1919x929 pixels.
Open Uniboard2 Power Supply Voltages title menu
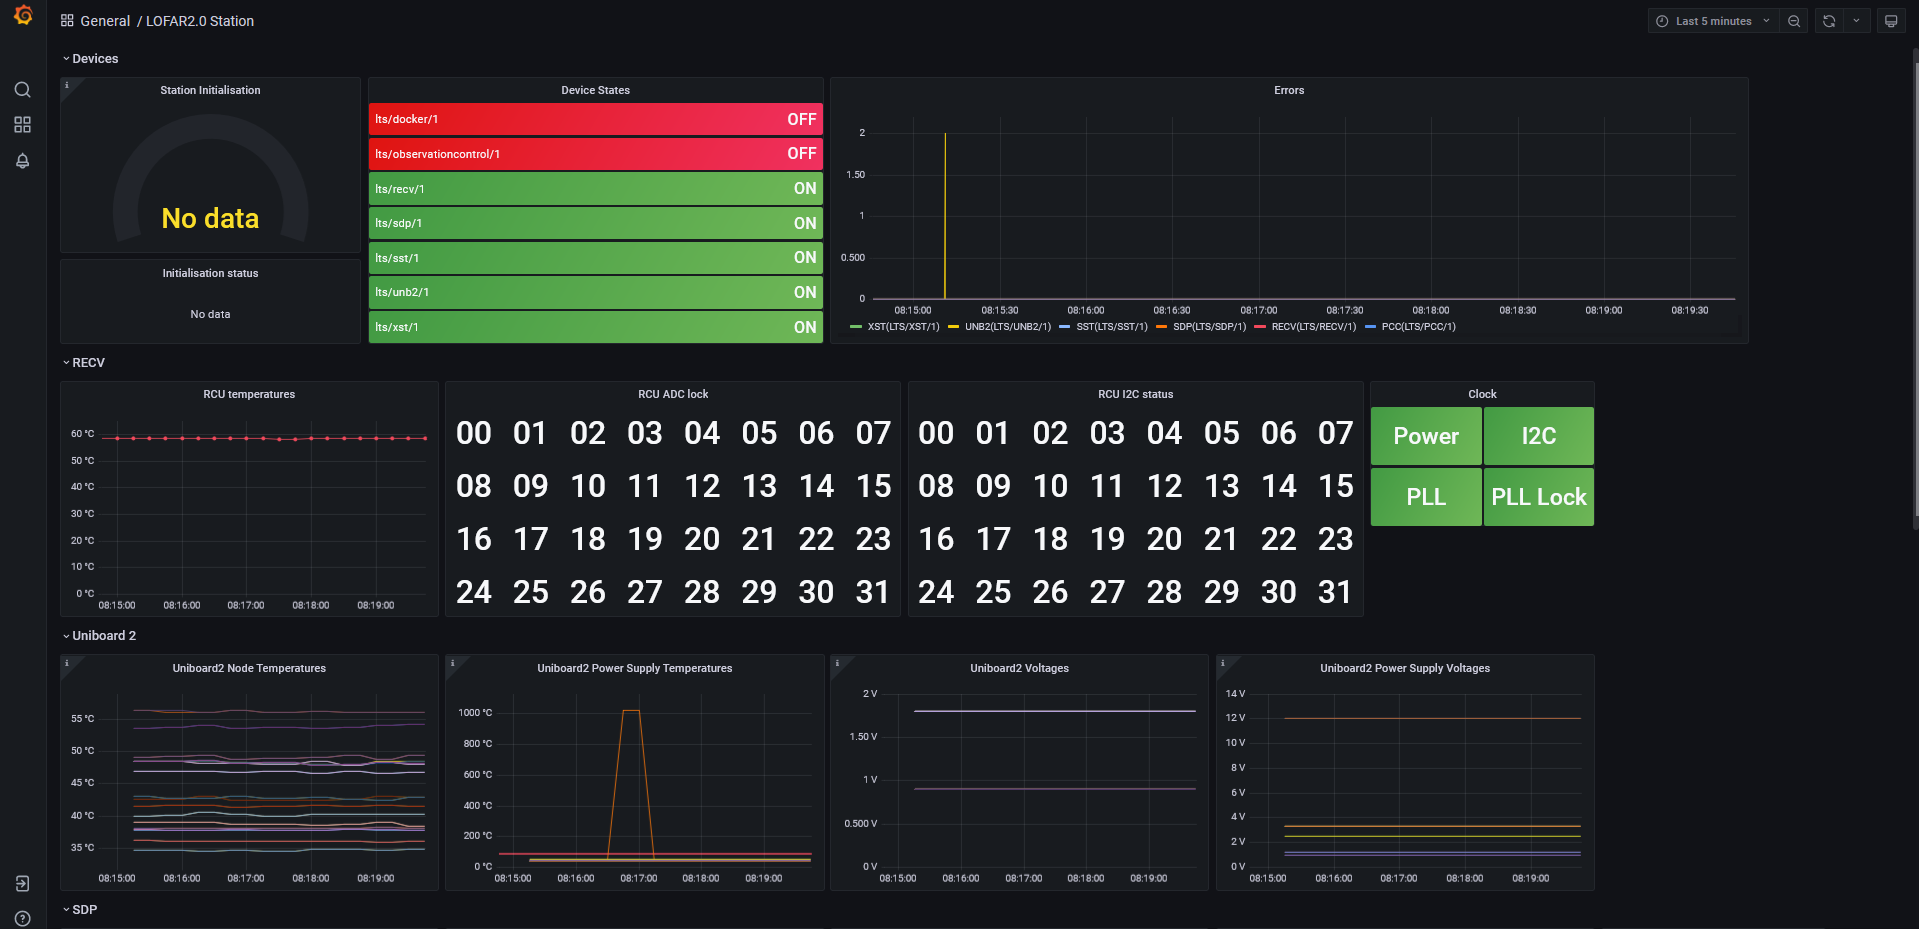(1404, 668)
